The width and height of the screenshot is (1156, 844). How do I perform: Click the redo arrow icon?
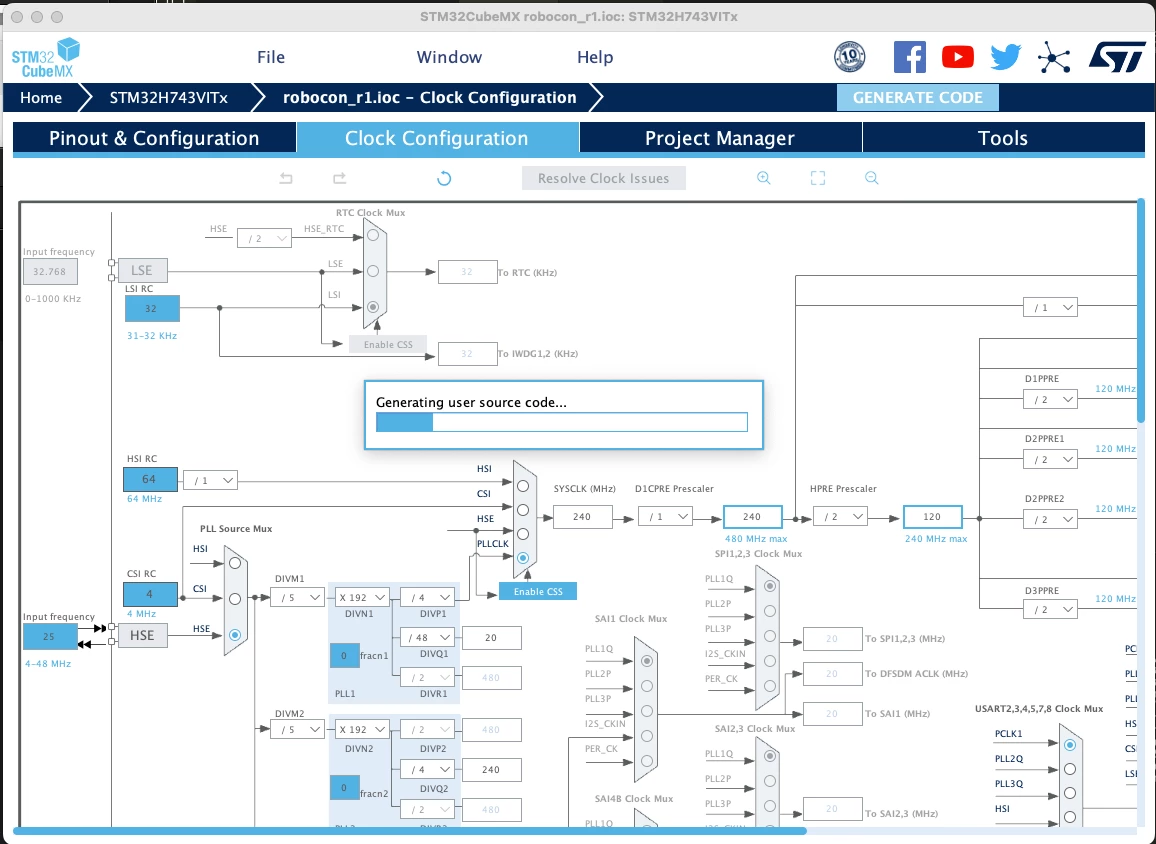(x=339, y=178)
